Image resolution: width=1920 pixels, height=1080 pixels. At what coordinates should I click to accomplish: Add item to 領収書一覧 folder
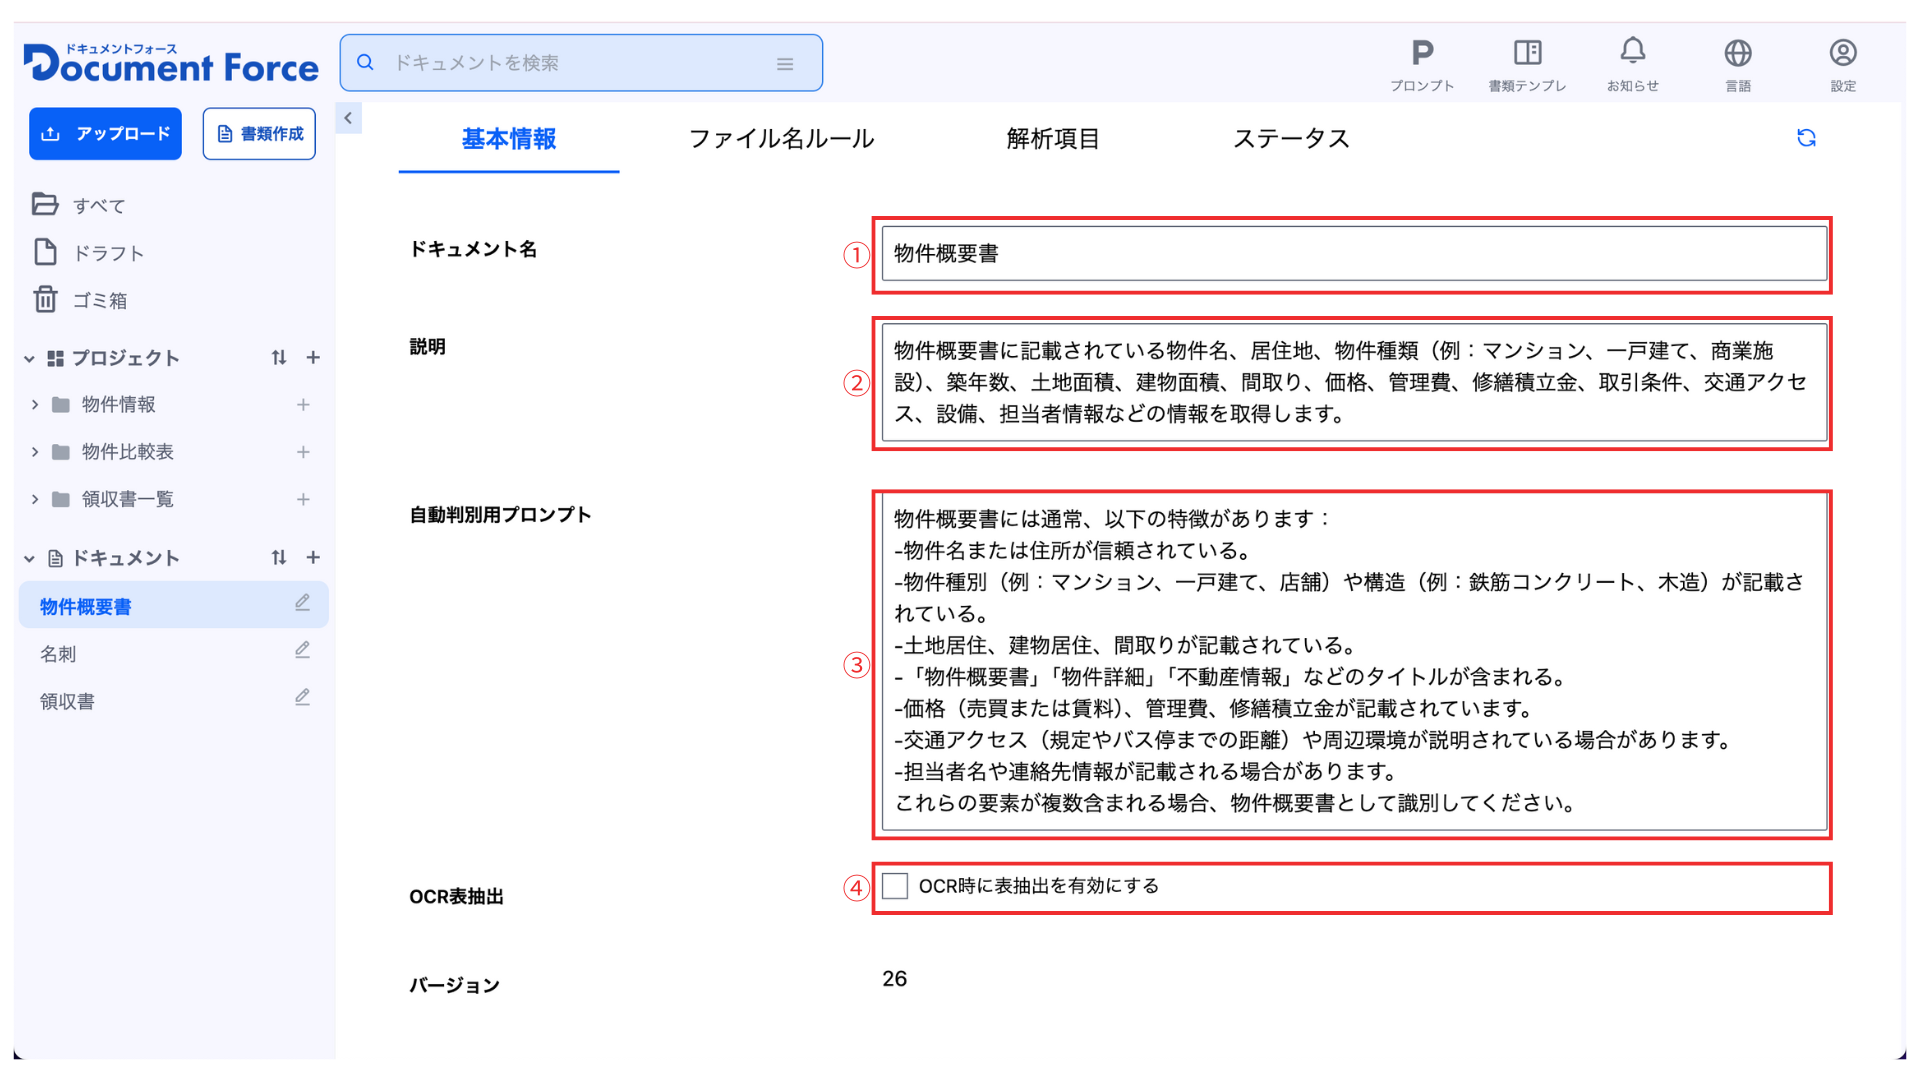303,499
